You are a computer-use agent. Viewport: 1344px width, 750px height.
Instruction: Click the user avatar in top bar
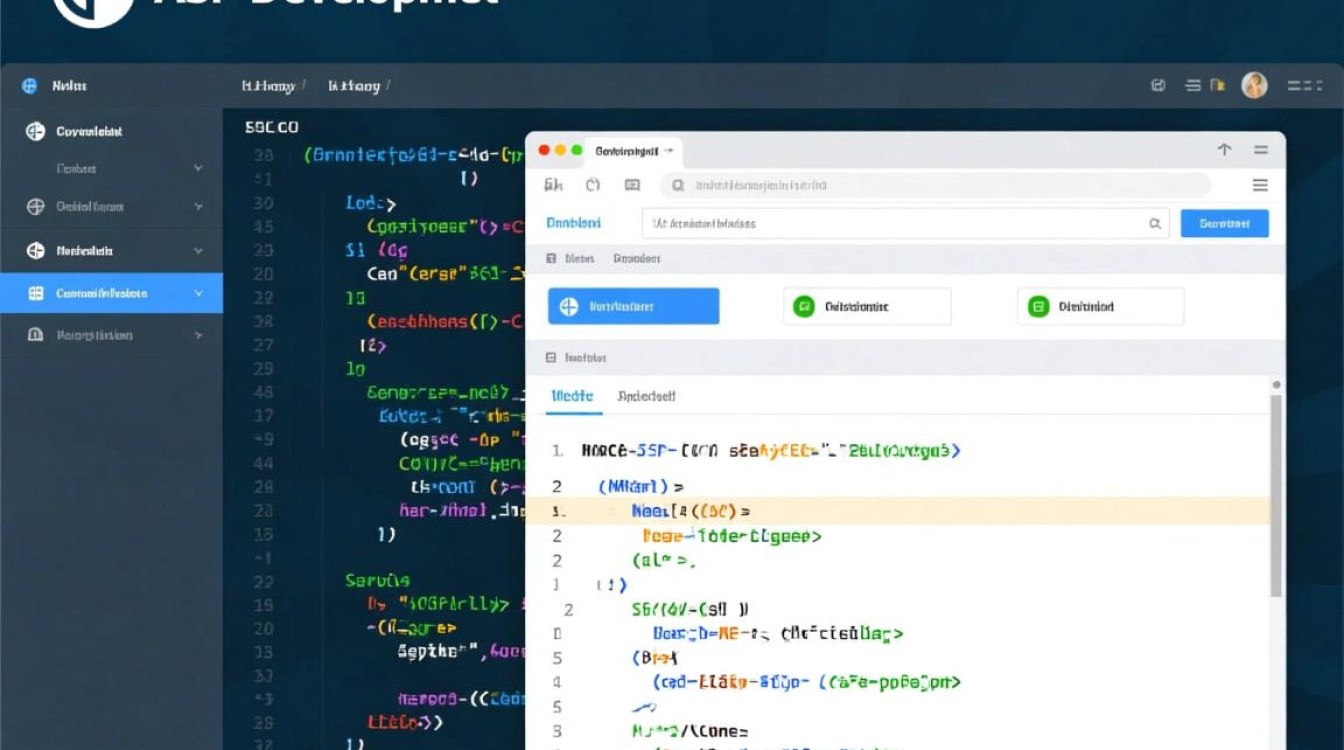[x=1254, y=86]
